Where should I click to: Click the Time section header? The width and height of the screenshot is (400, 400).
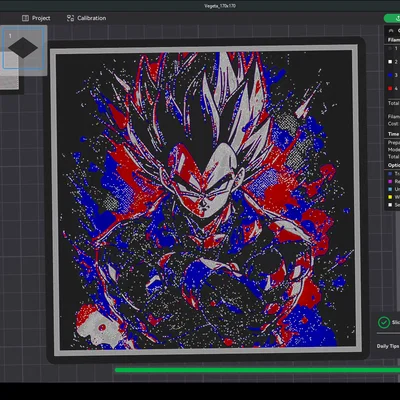pyautogui.click(x=394, y=134)
